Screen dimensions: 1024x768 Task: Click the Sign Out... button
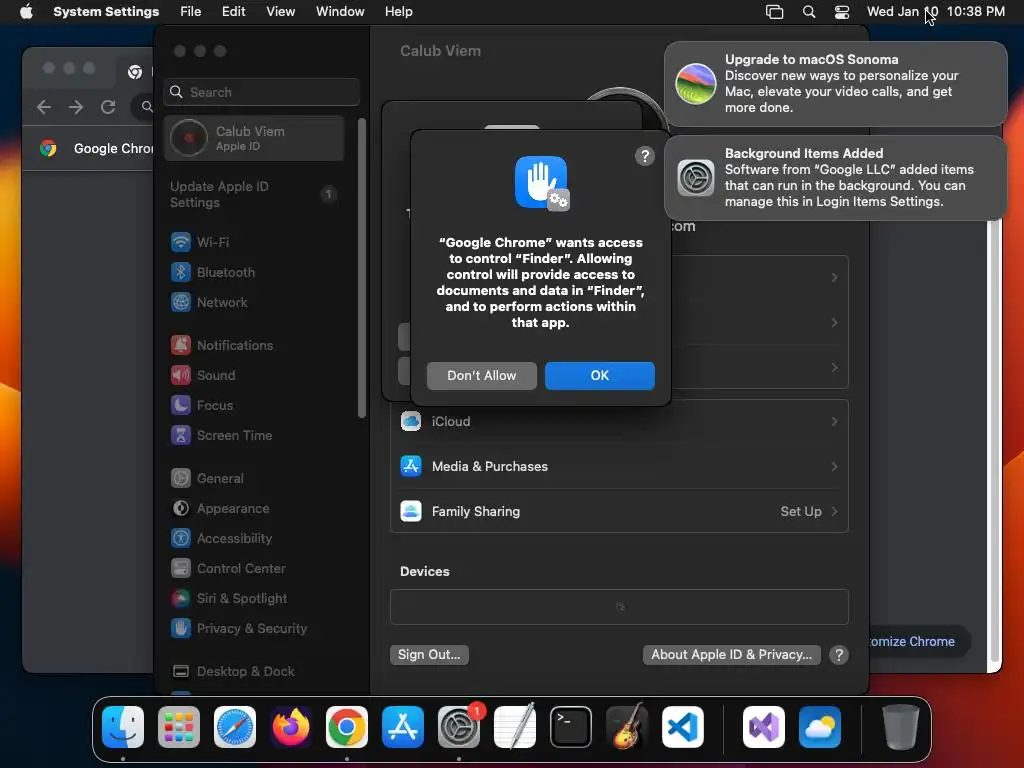coord(429,654)
